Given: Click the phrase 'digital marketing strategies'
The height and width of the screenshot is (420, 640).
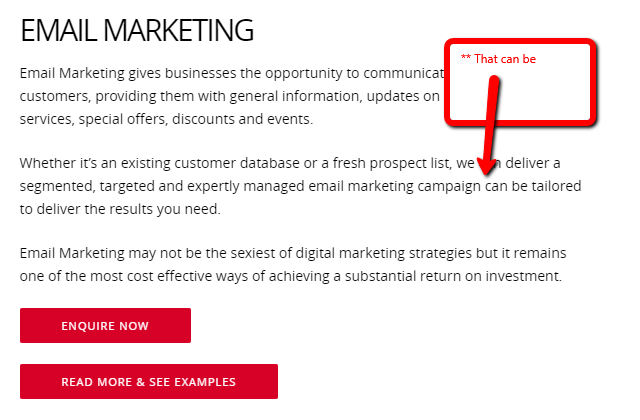Looking at the screenshot, I should [x=369, y=253].
